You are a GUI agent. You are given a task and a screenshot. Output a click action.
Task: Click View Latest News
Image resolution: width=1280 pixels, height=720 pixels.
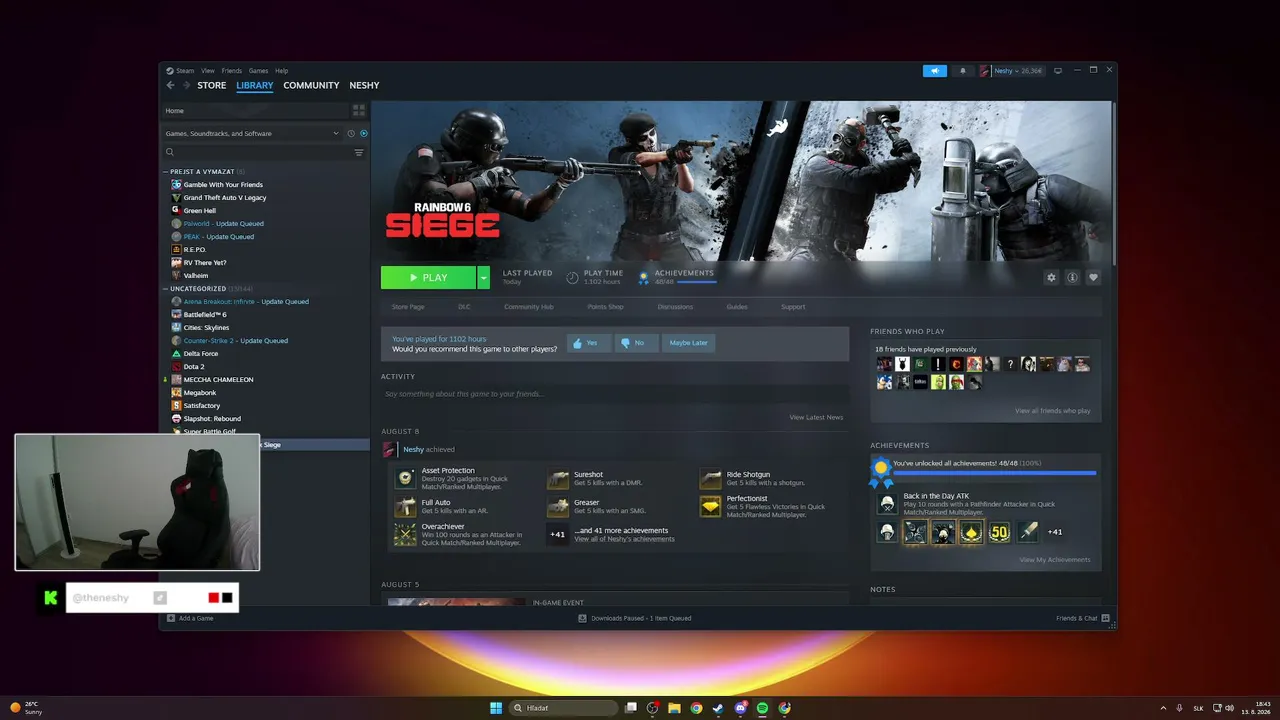point(816,417)
